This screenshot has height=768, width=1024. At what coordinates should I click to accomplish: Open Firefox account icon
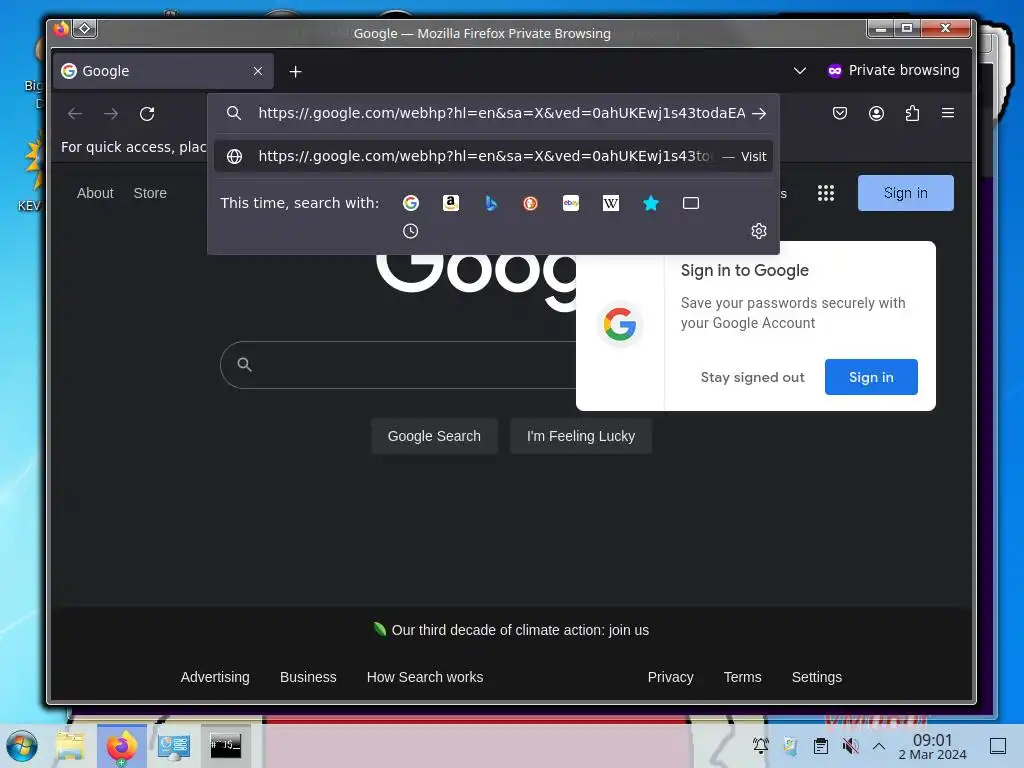[876, 114]
